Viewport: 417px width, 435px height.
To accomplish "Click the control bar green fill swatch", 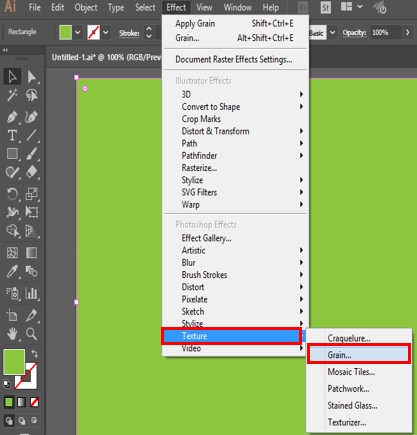I will (65, 33).
